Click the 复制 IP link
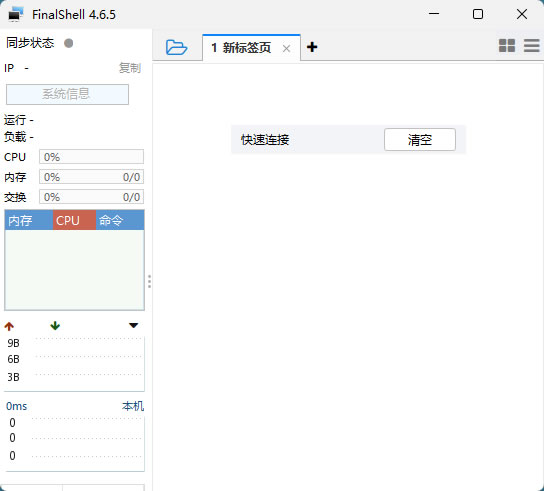The image size is (544, 491). pyautogui.click(x=129, y=68)
